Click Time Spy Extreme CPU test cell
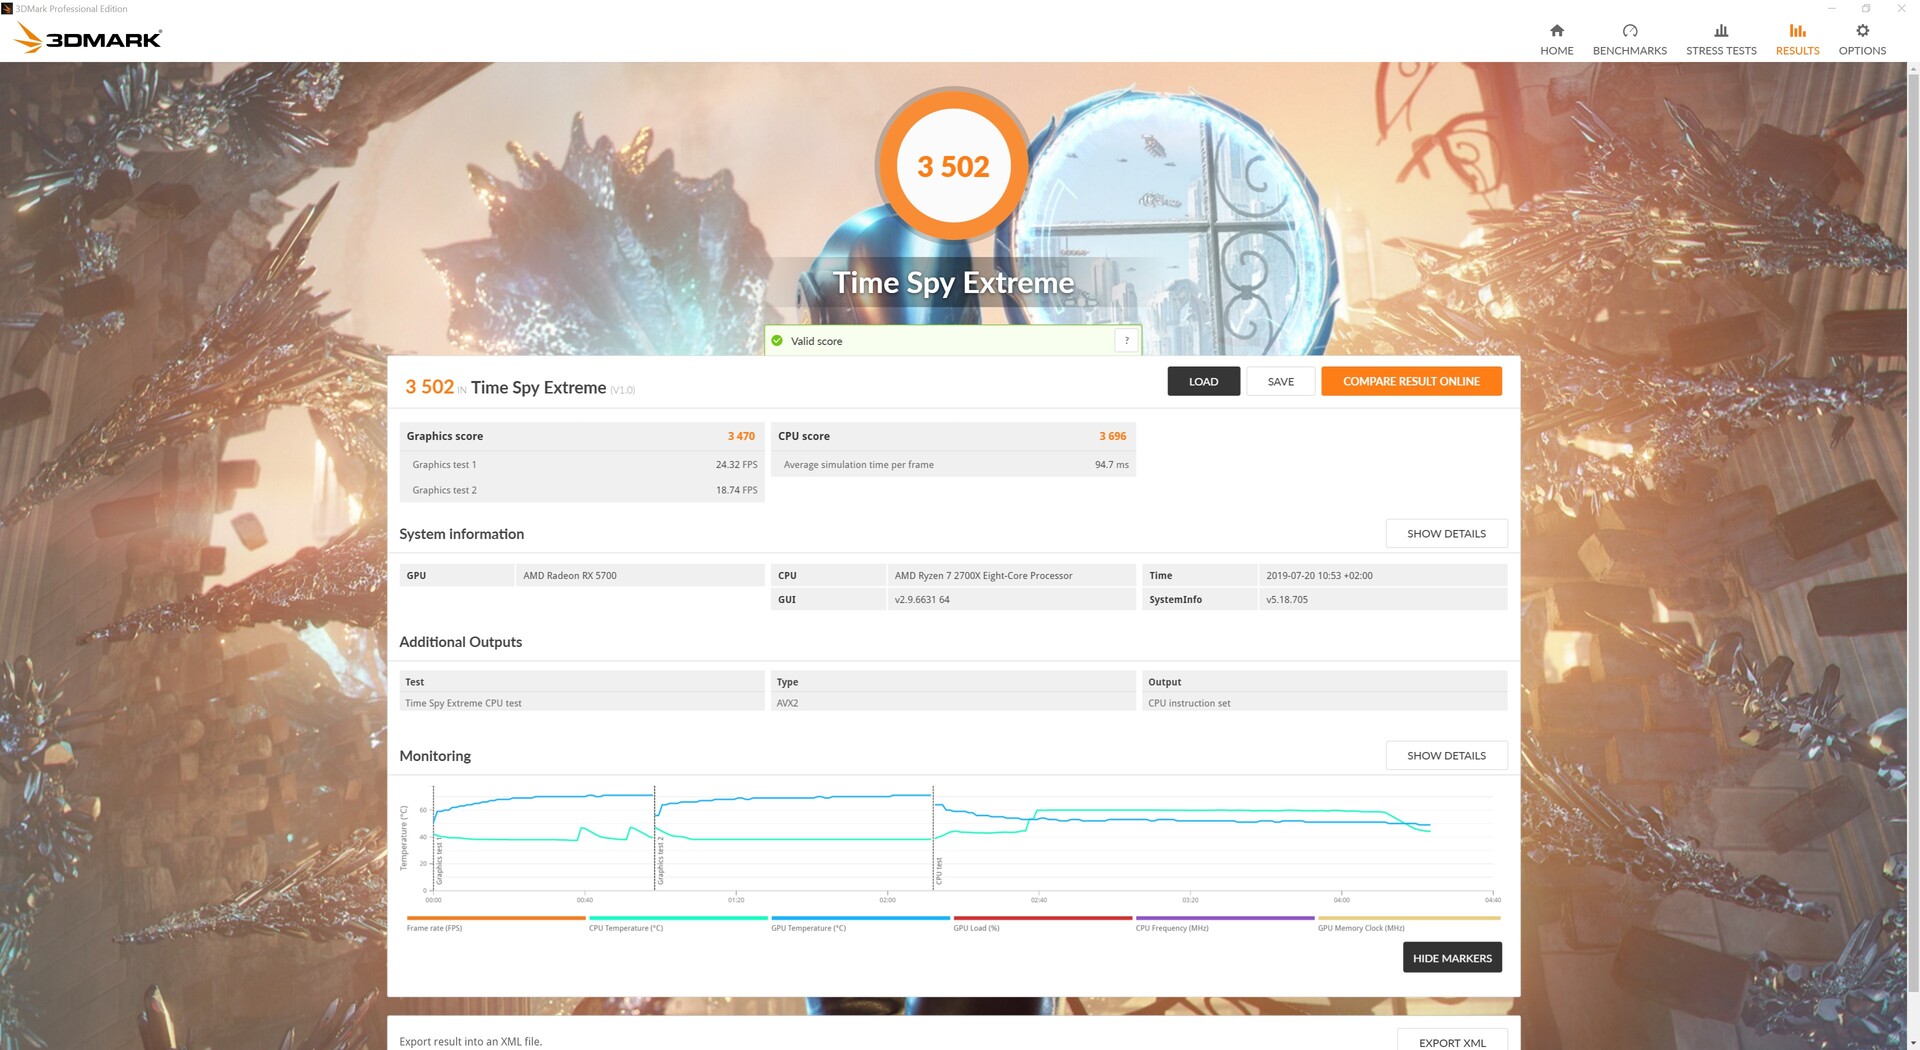 (582, 703)
